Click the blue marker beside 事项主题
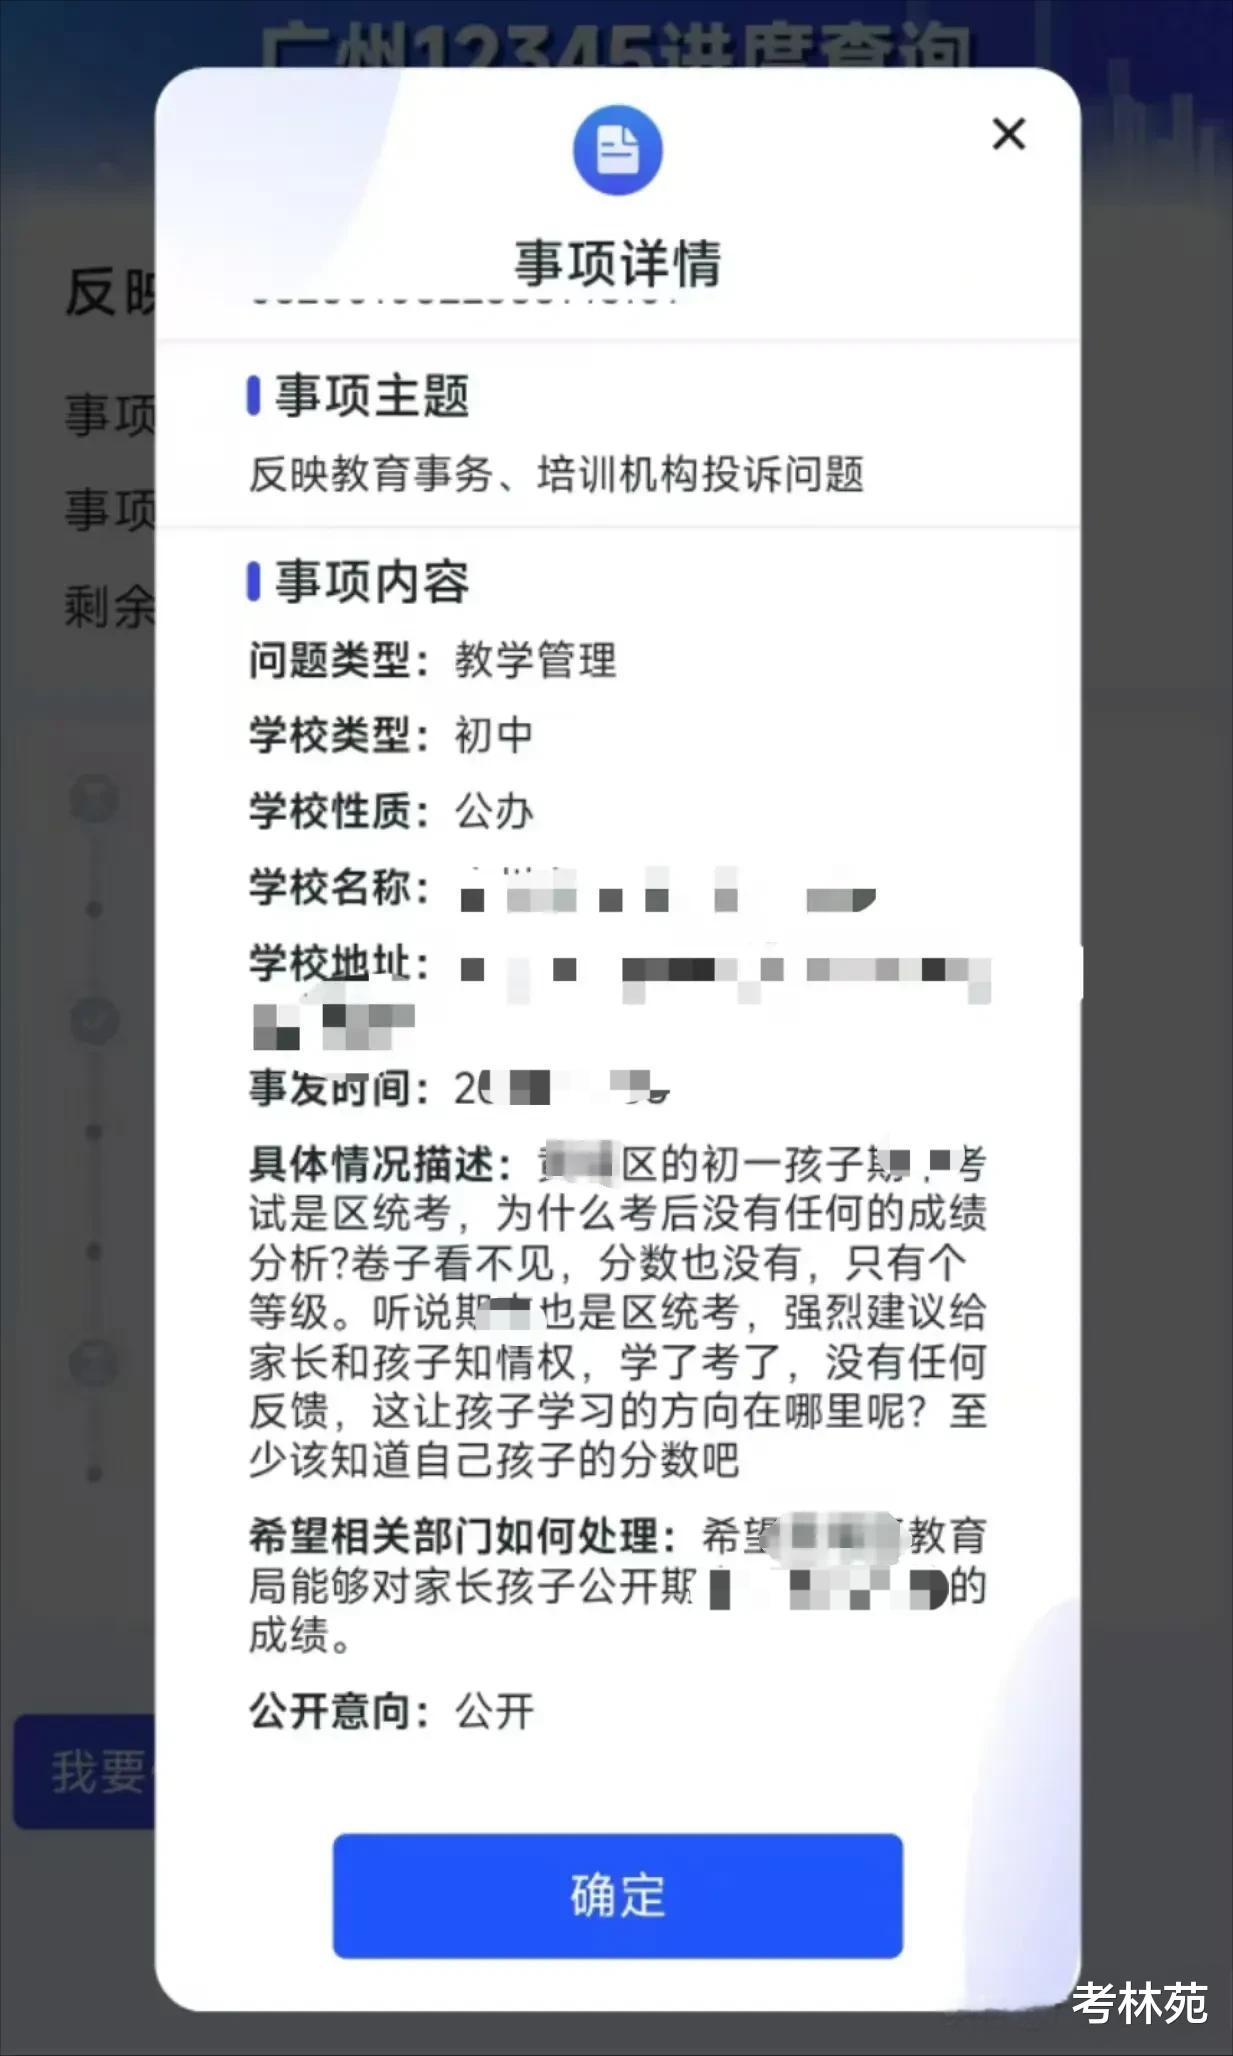This screenshot has height=2056, width=1233. pyautogui.click(x=253, y=395)
